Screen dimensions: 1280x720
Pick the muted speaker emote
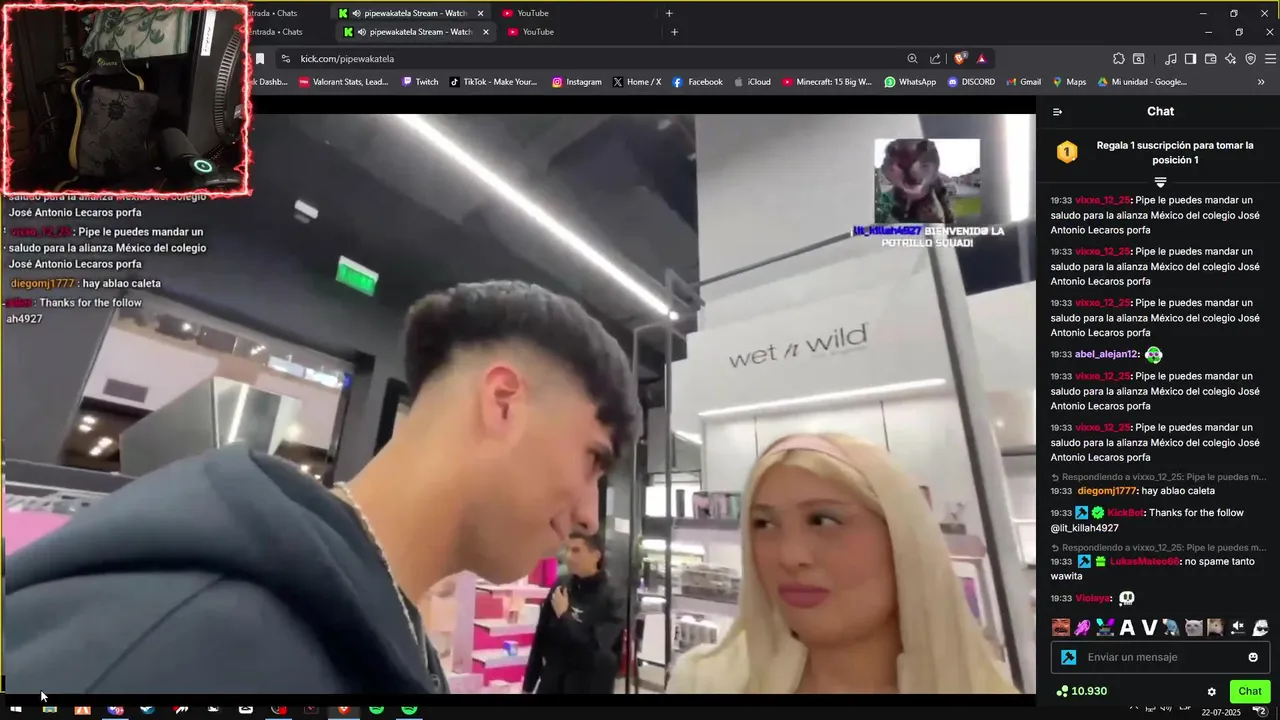pos(1238,628)
